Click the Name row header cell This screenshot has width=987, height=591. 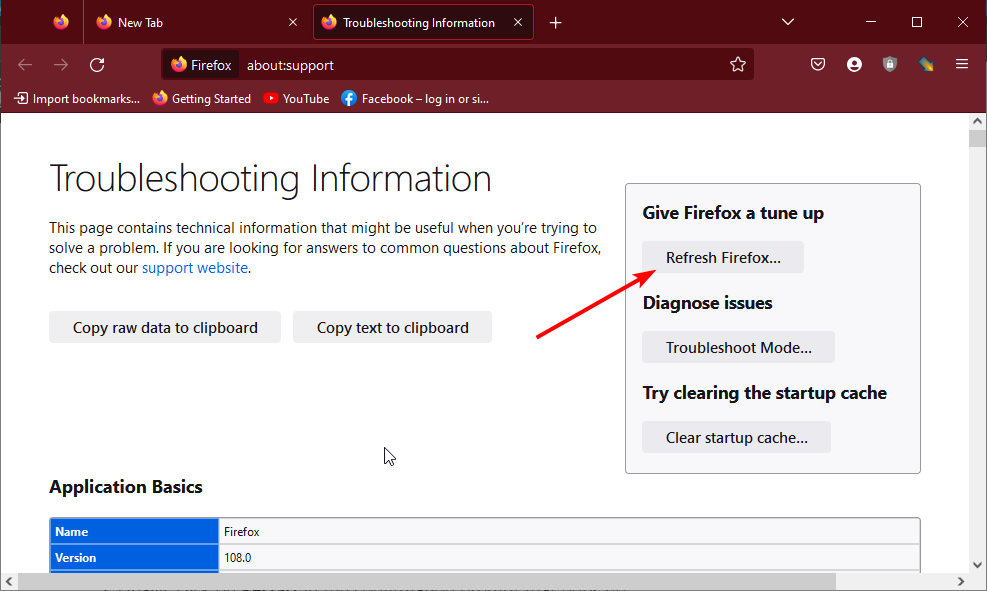(134, 532)
